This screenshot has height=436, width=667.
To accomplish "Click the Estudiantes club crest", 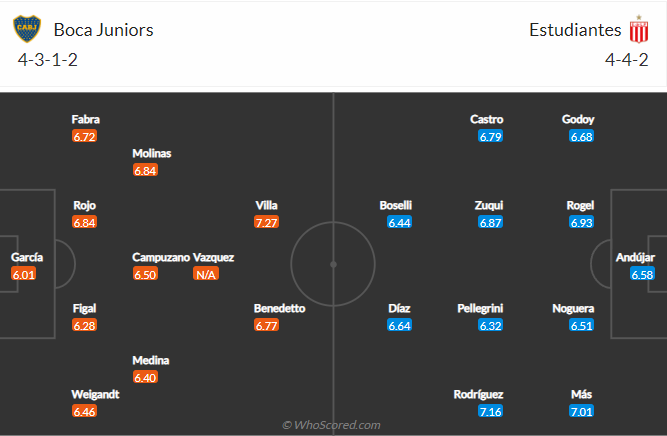I will click(x=637, y=29).
